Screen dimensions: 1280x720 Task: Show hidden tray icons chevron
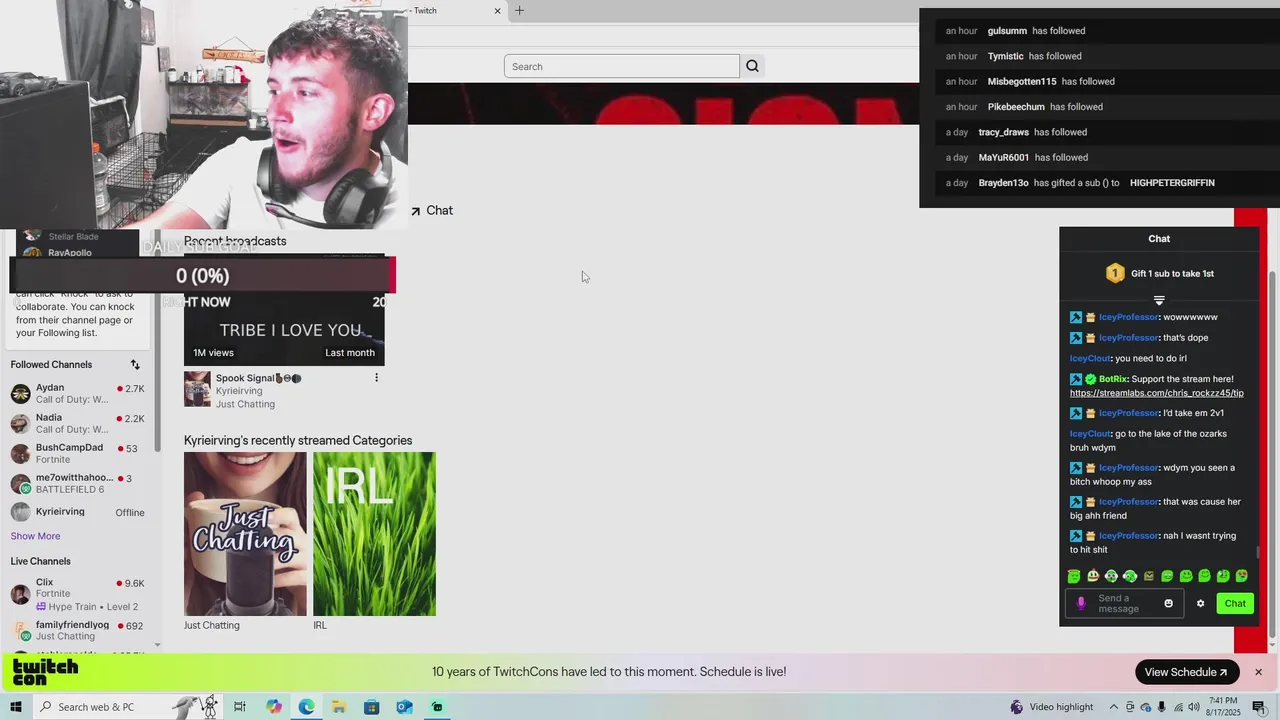(1114, 707)
